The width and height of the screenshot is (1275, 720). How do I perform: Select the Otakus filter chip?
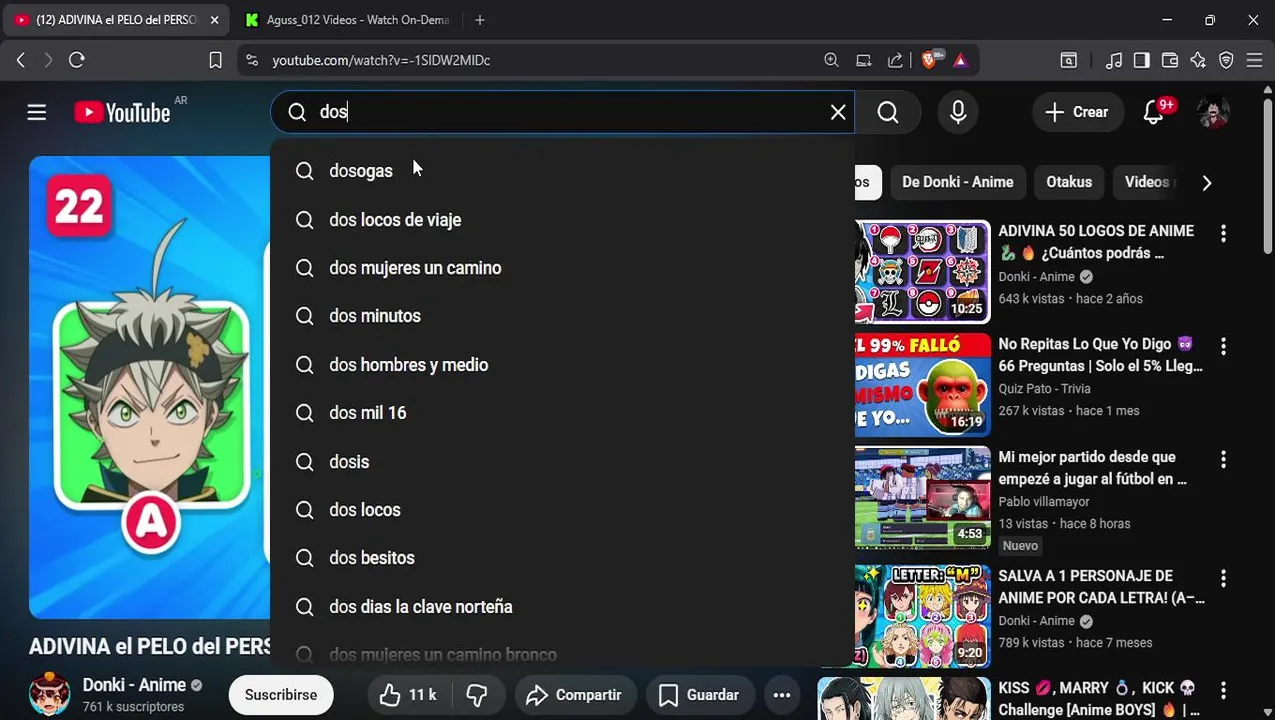coord(1069,182)
